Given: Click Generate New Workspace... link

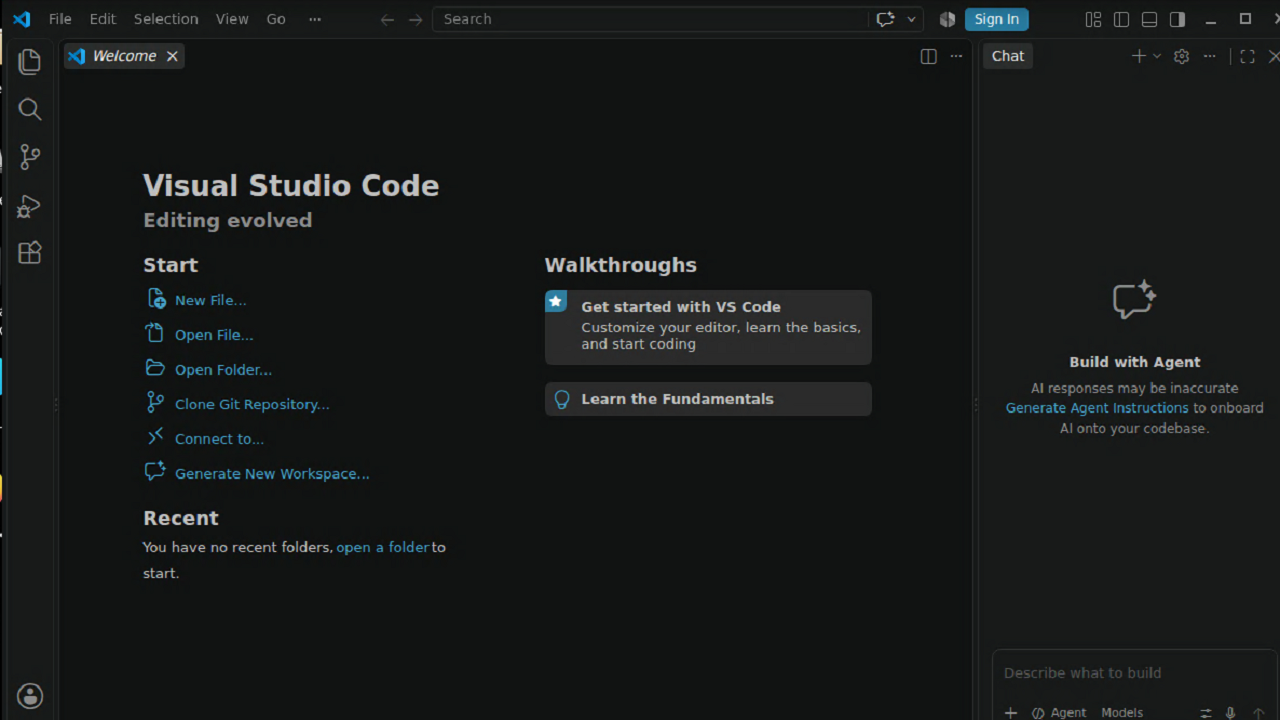Looking at the screenshot, I should click(272, 474).
